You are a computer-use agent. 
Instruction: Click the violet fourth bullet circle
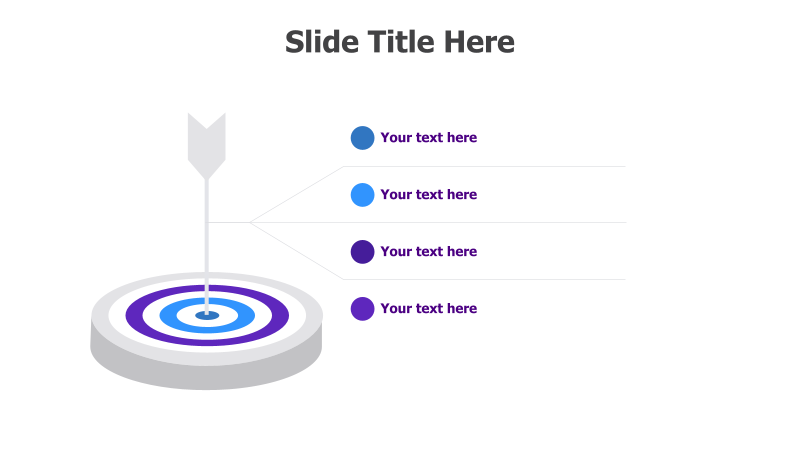362,309
